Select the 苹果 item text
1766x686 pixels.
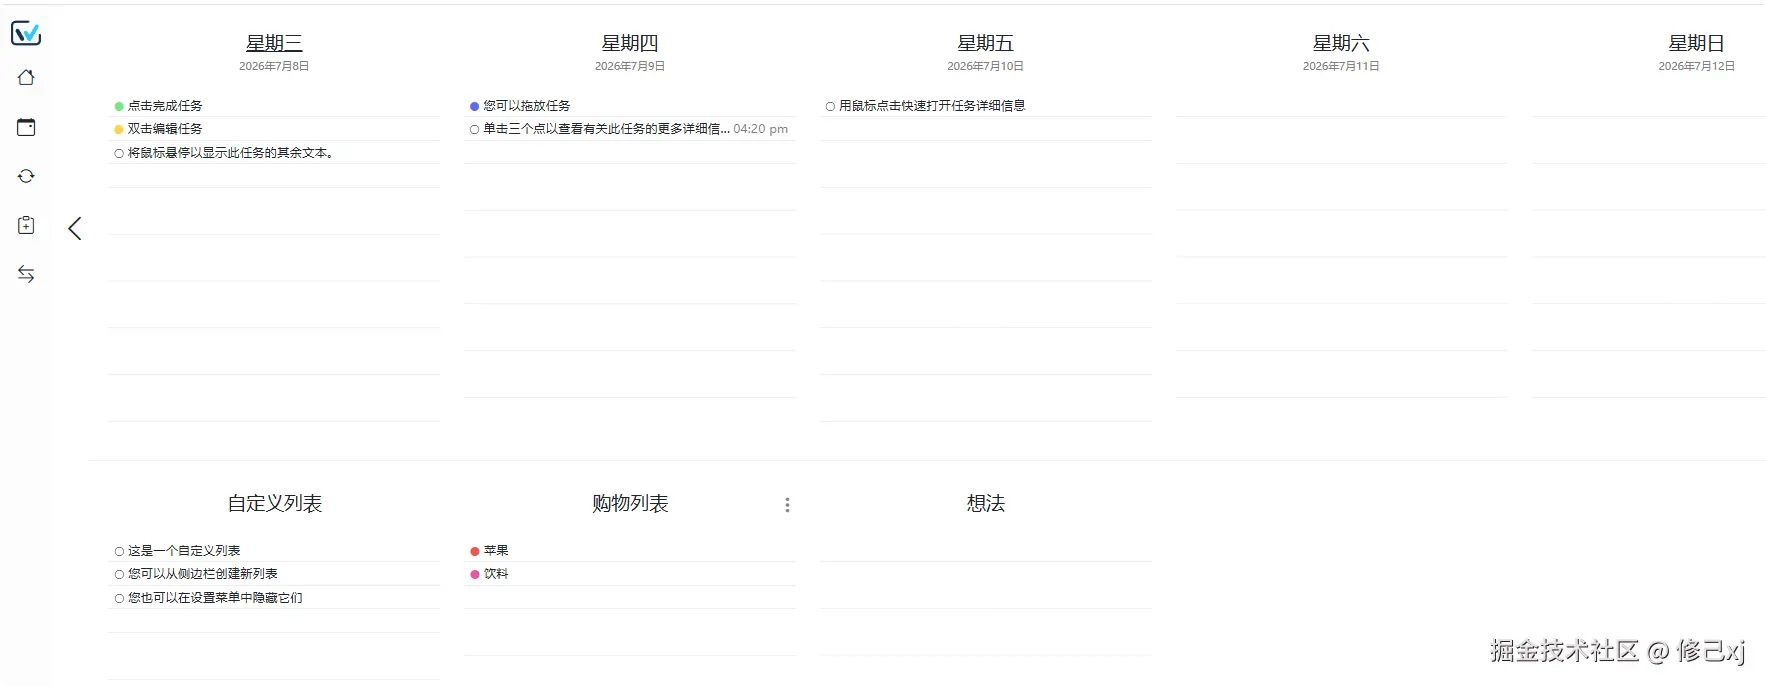point(496,551)
